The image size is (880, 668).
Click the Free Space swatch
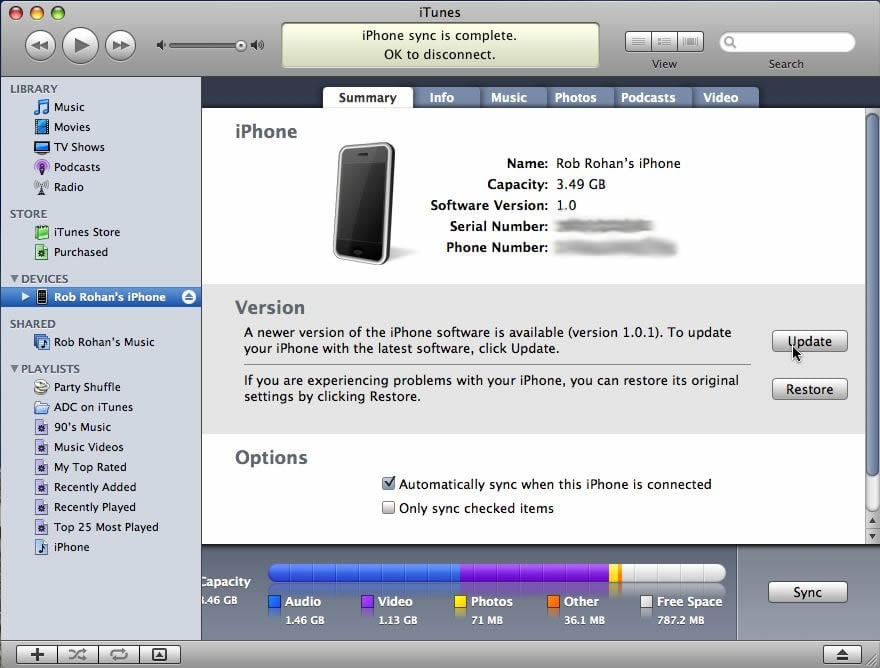click(x=647, y=602)
